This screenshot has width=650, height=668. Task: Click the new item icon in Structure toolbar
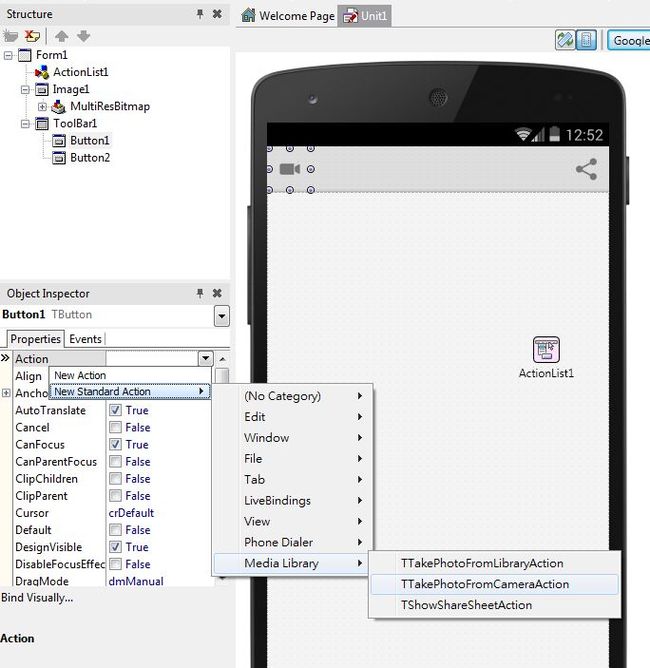11,36
